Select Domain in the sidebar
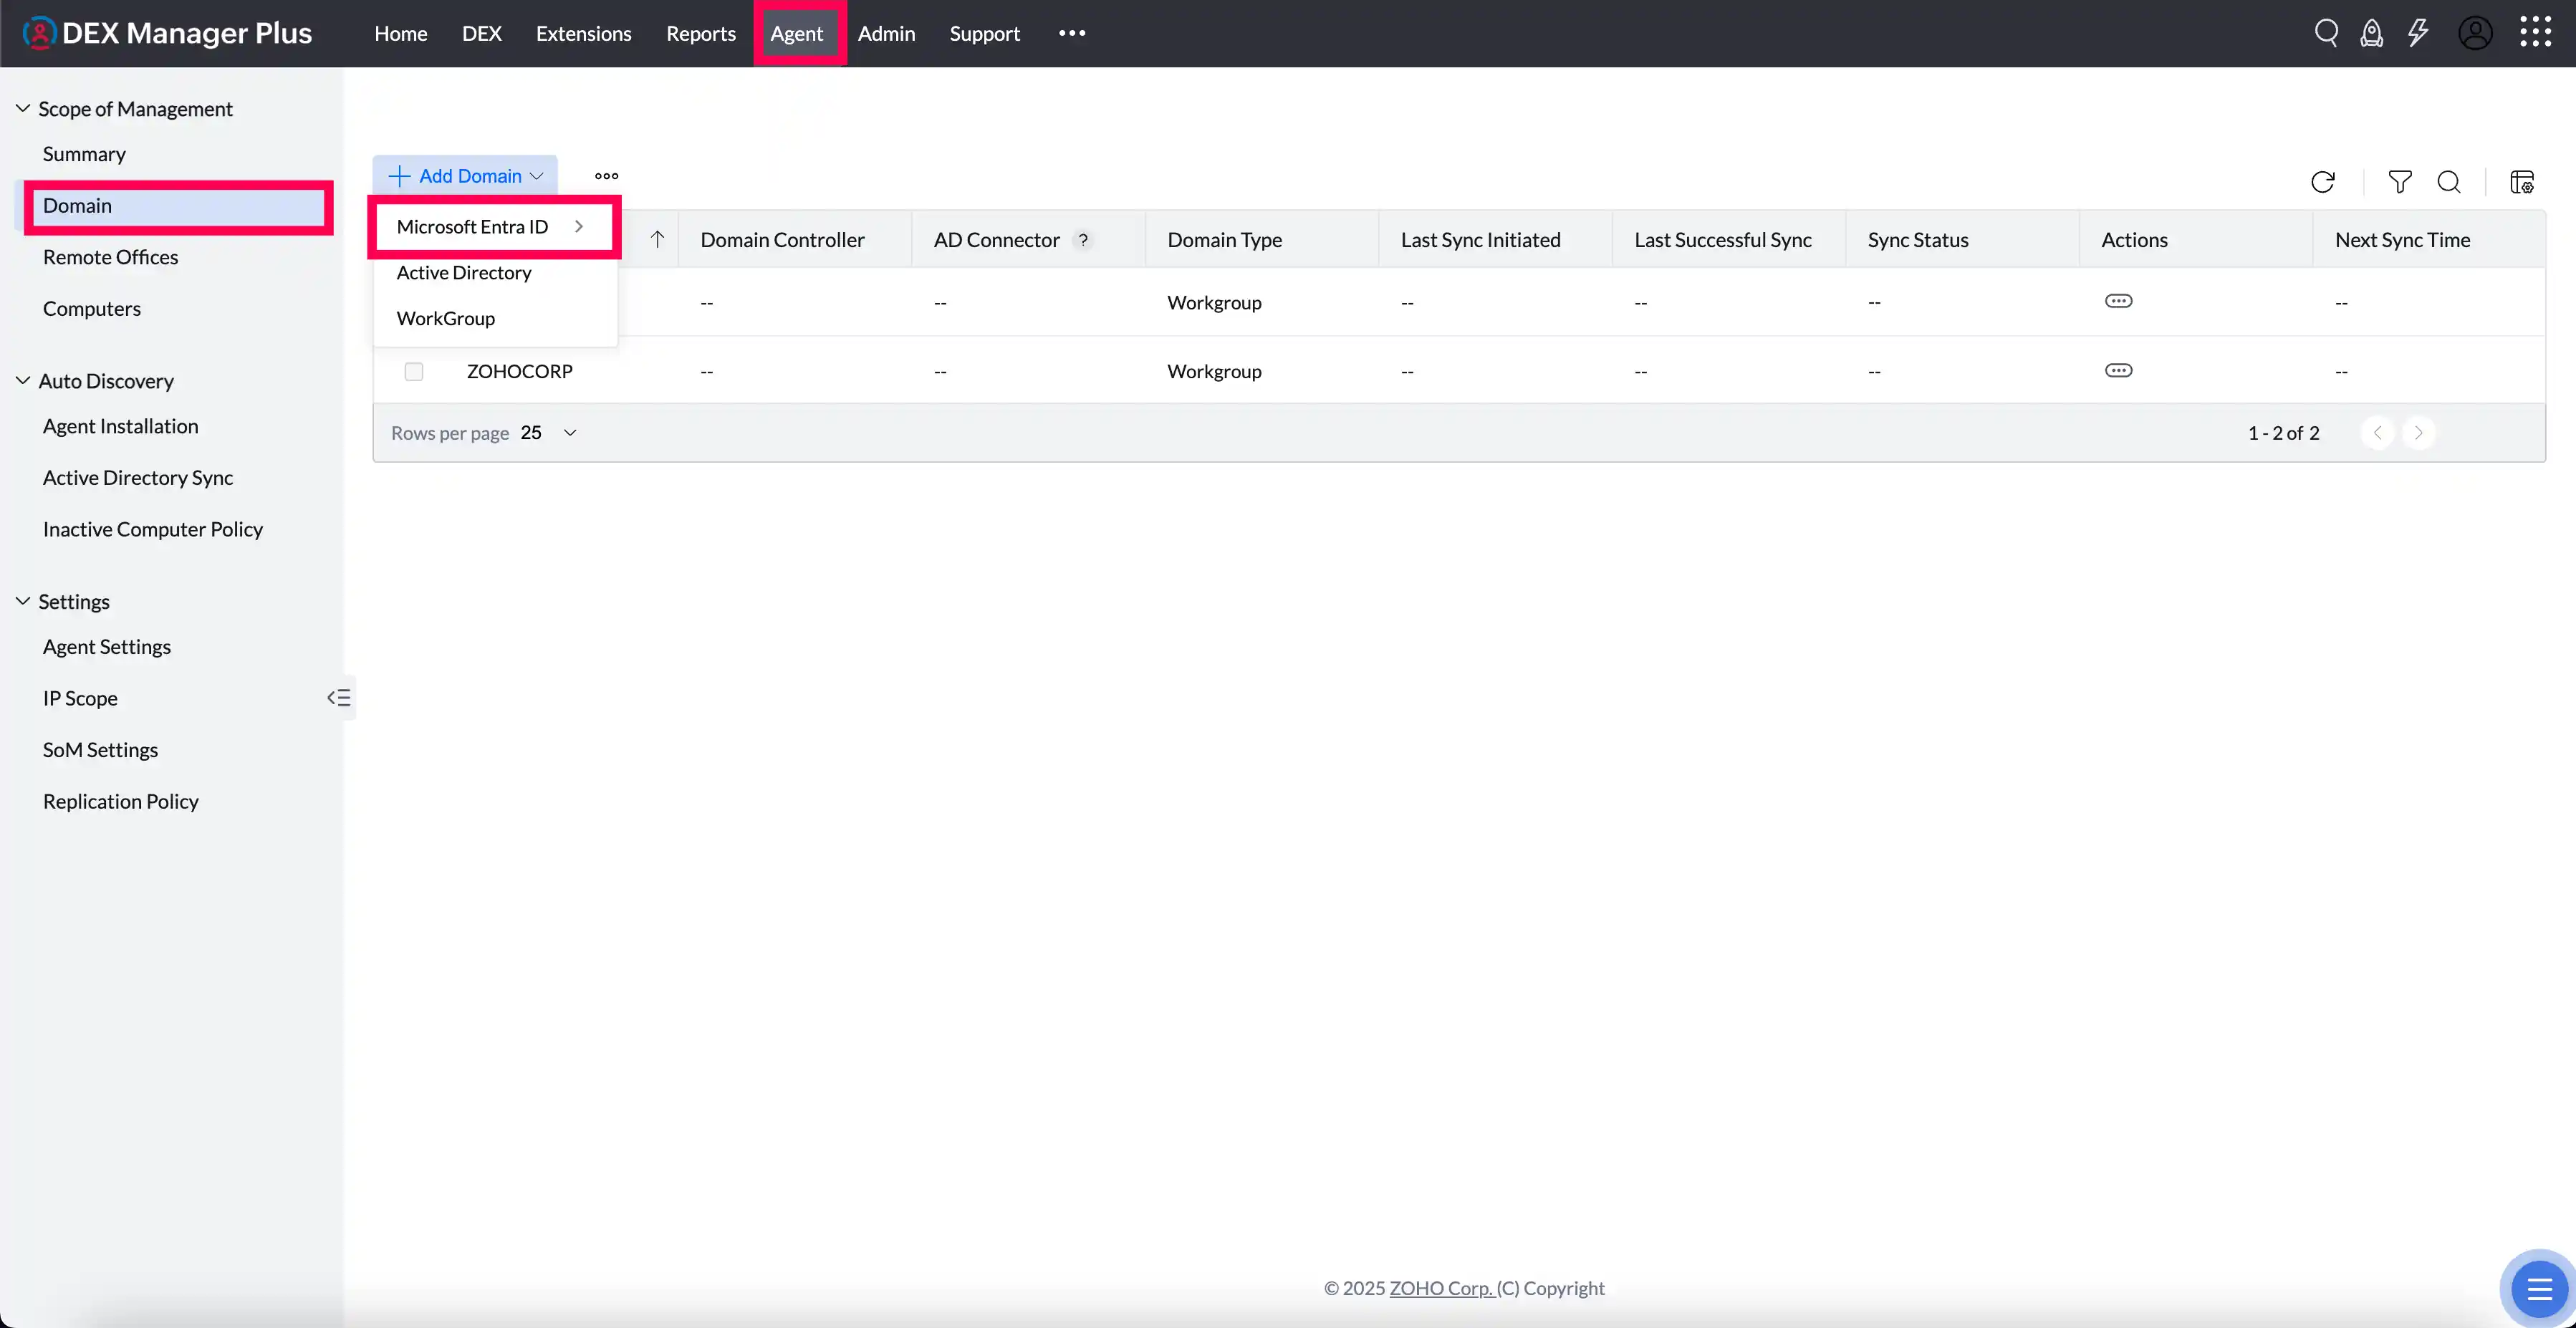The image size is (2576, 1328). 178,206
